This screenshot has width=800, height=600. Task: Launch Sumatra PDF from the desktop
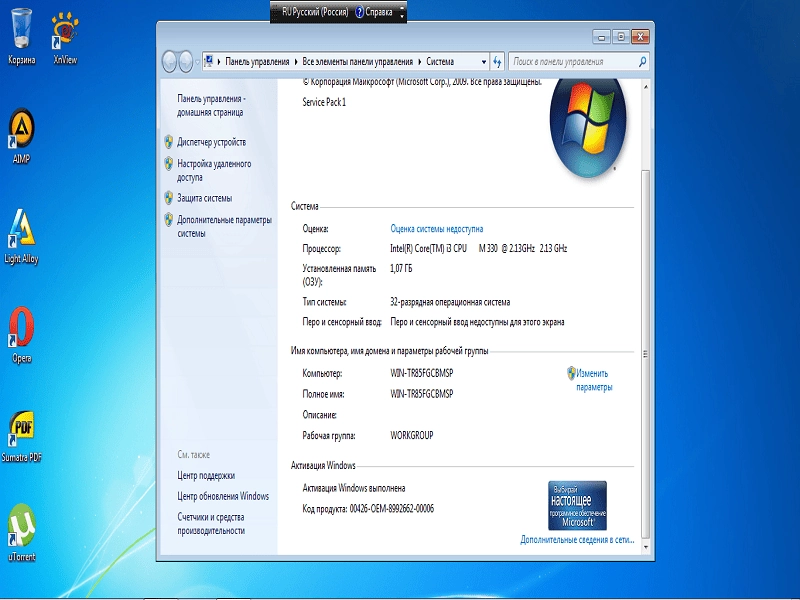pos(21,435)
